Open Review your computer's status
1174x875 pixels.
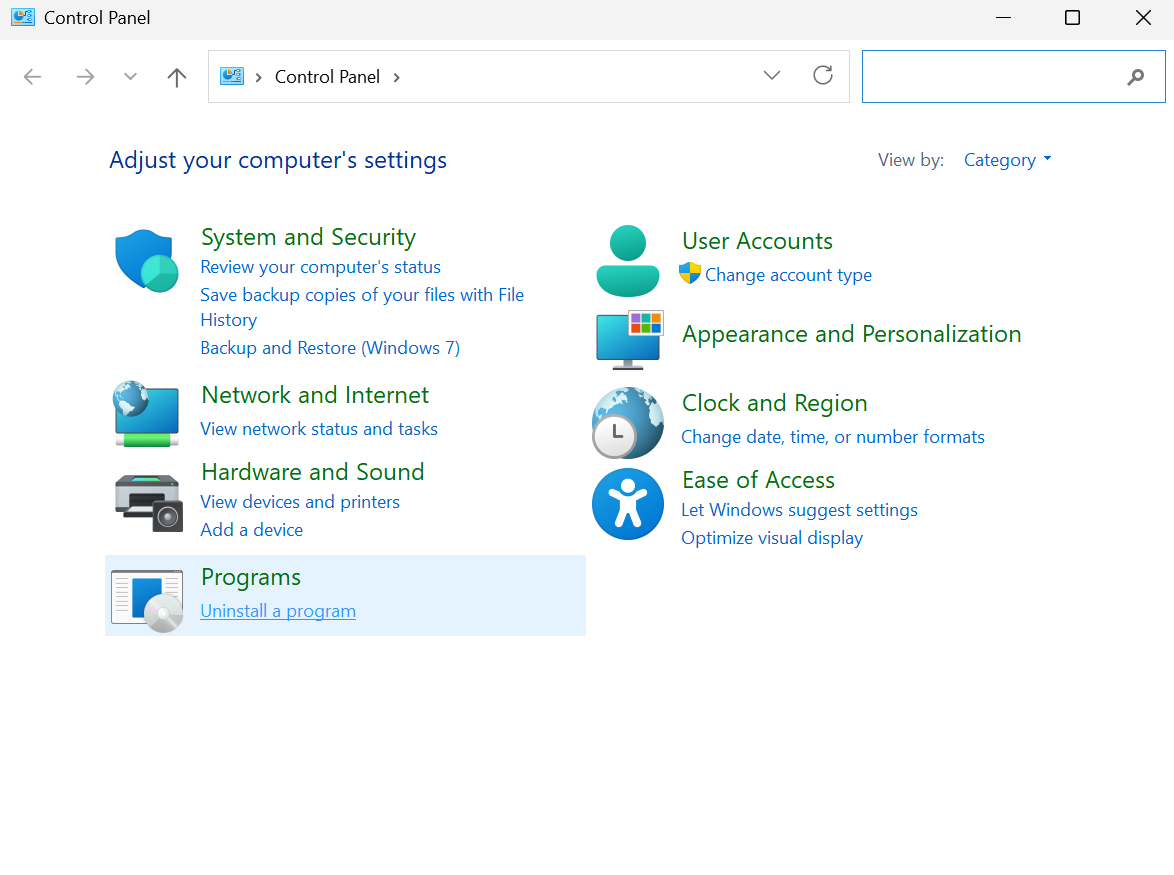pyautogui.click(x=320, y=267)
